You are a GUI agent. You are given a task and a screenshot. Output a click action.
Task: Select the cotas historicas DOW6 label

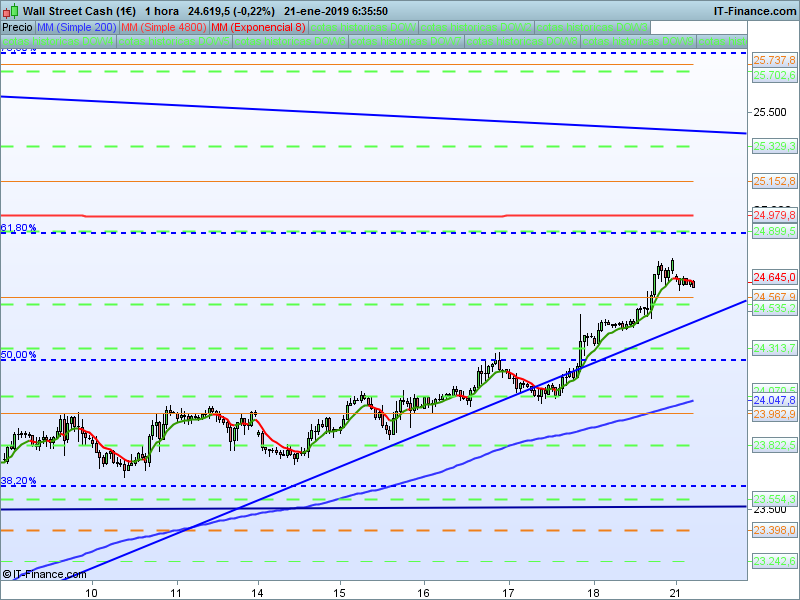[290, 41]
